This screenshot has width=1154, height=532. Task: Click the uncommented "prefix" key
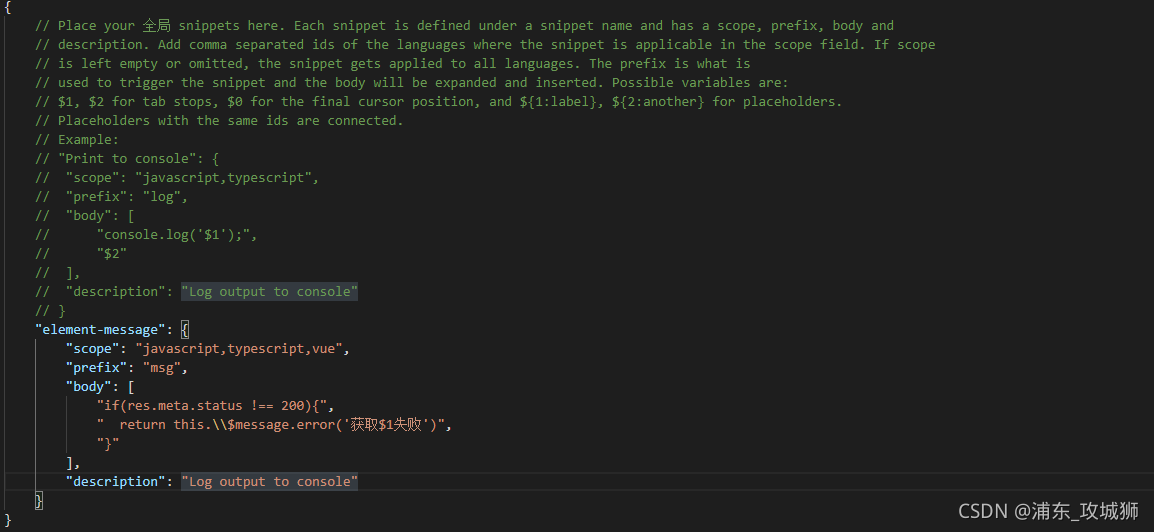[x=96, y=368]
